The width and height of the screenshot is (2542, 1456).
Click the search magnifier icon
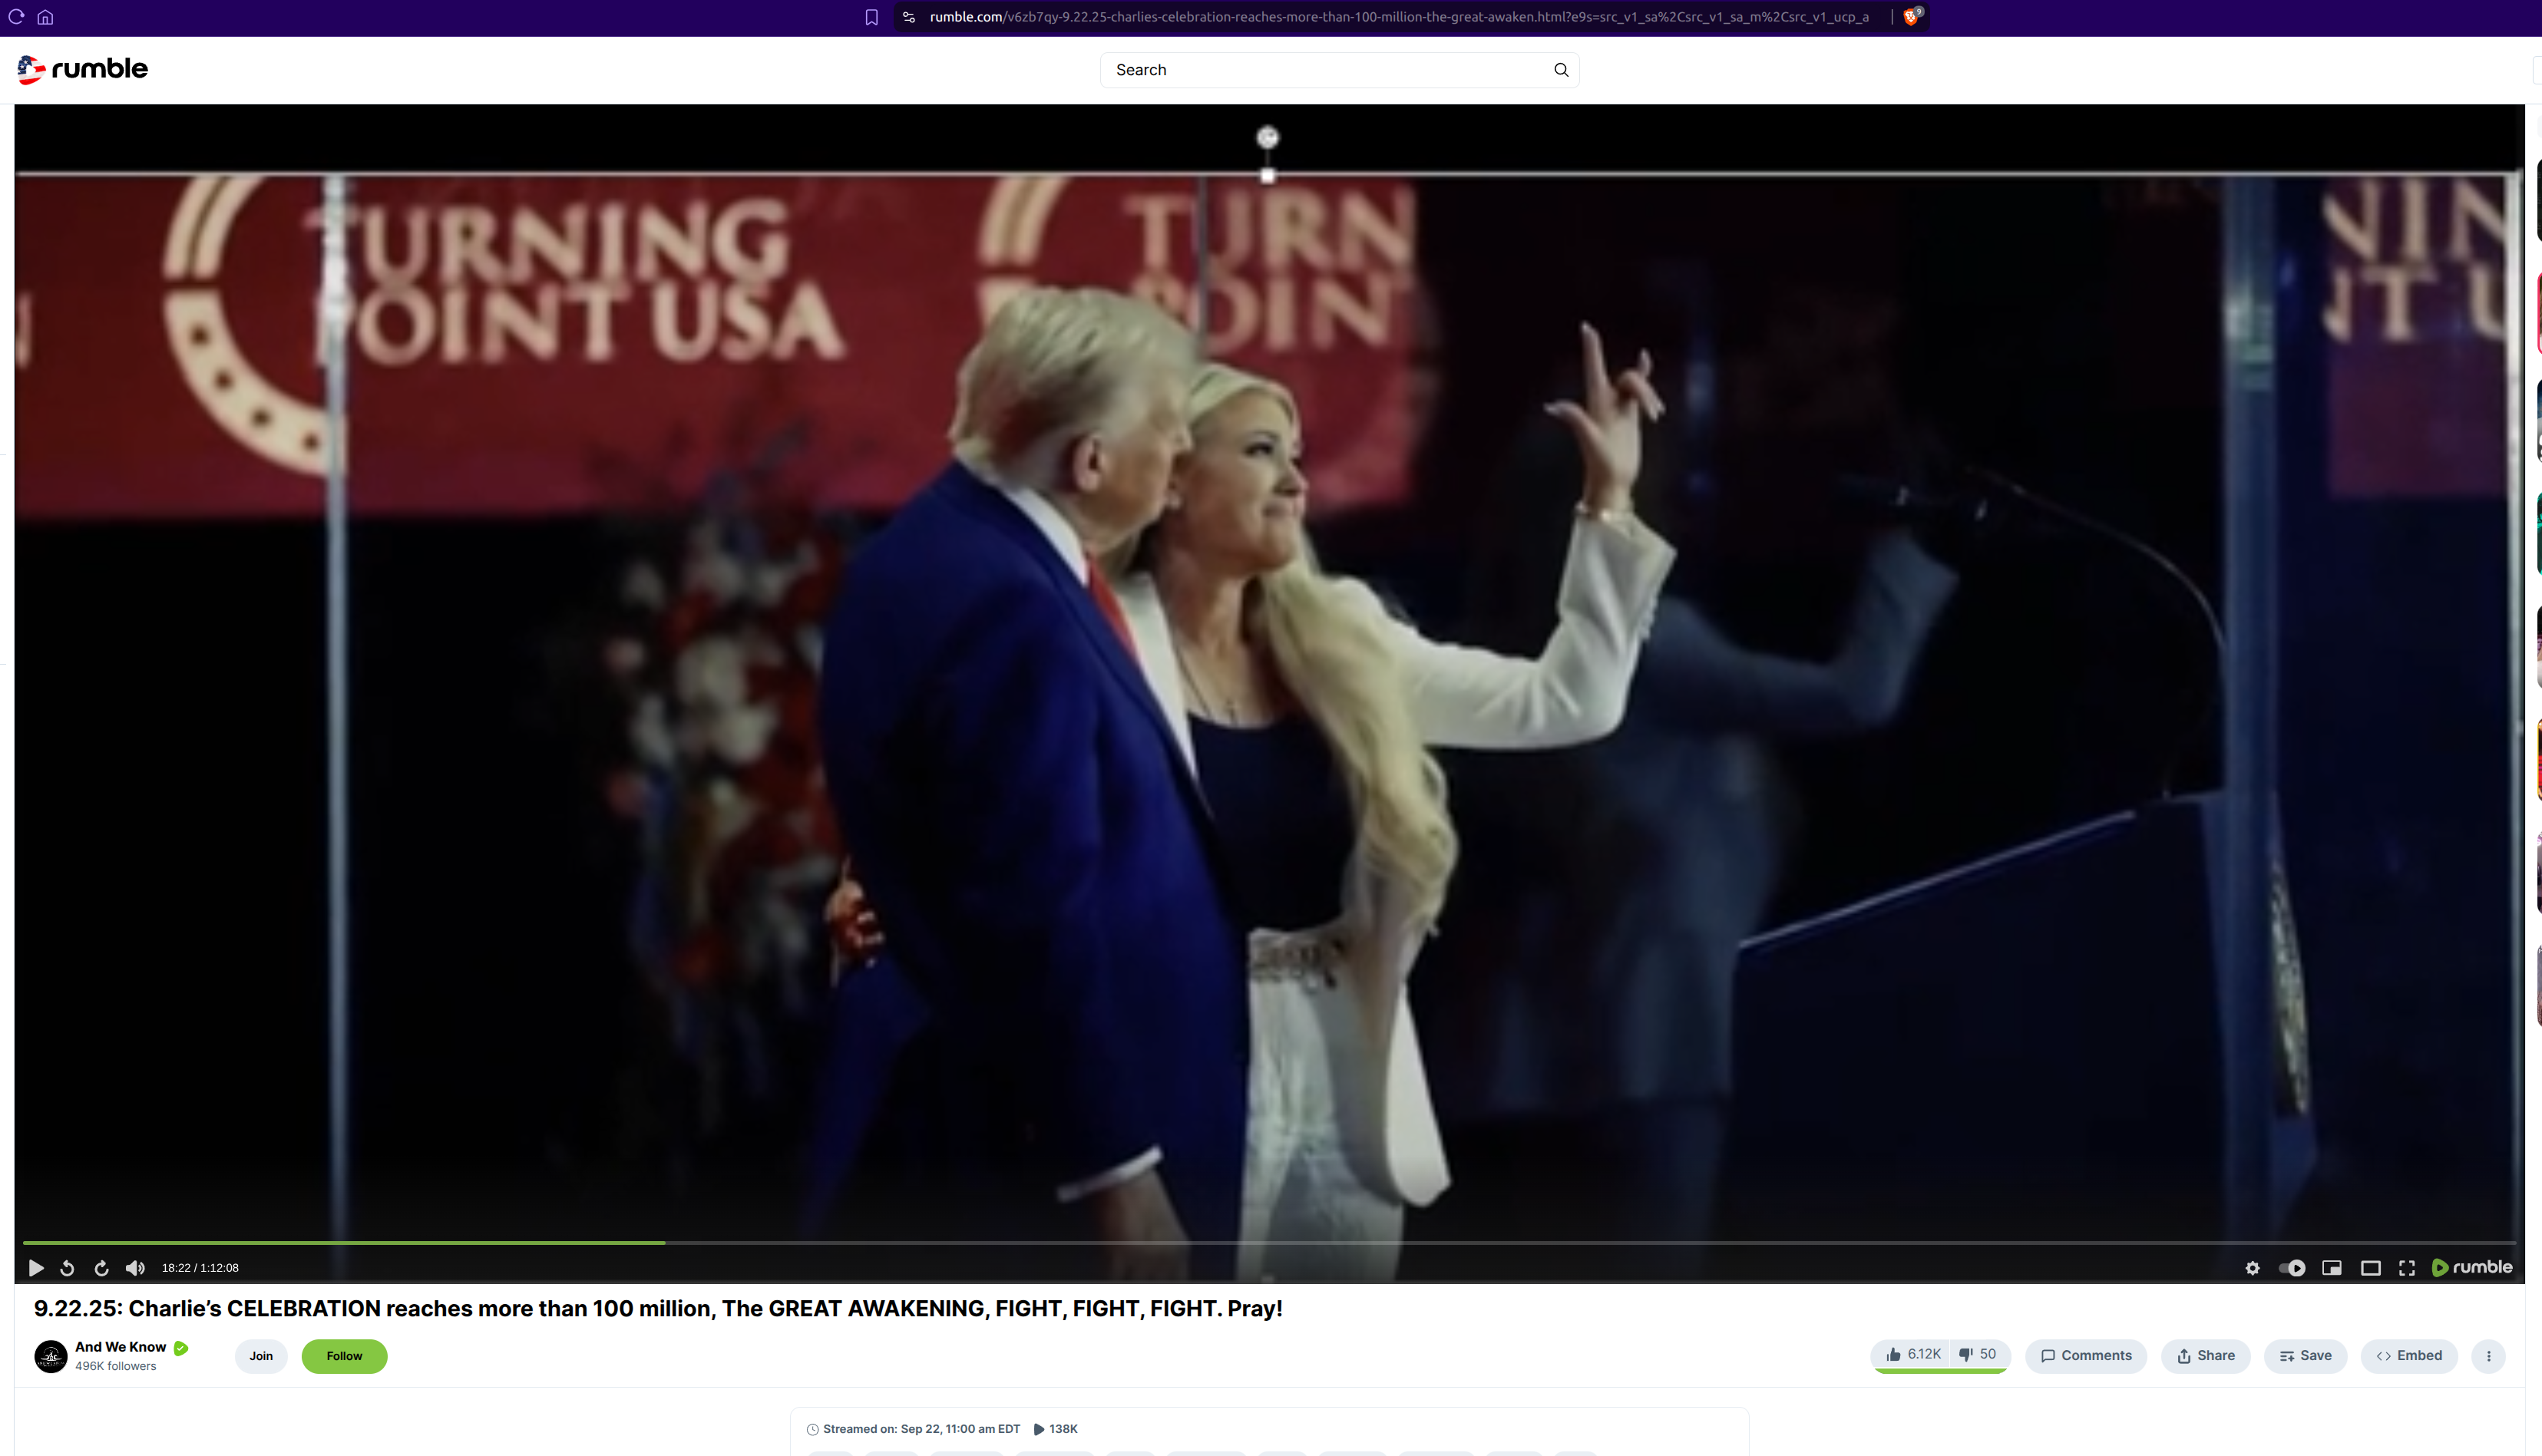(1561, 70)
